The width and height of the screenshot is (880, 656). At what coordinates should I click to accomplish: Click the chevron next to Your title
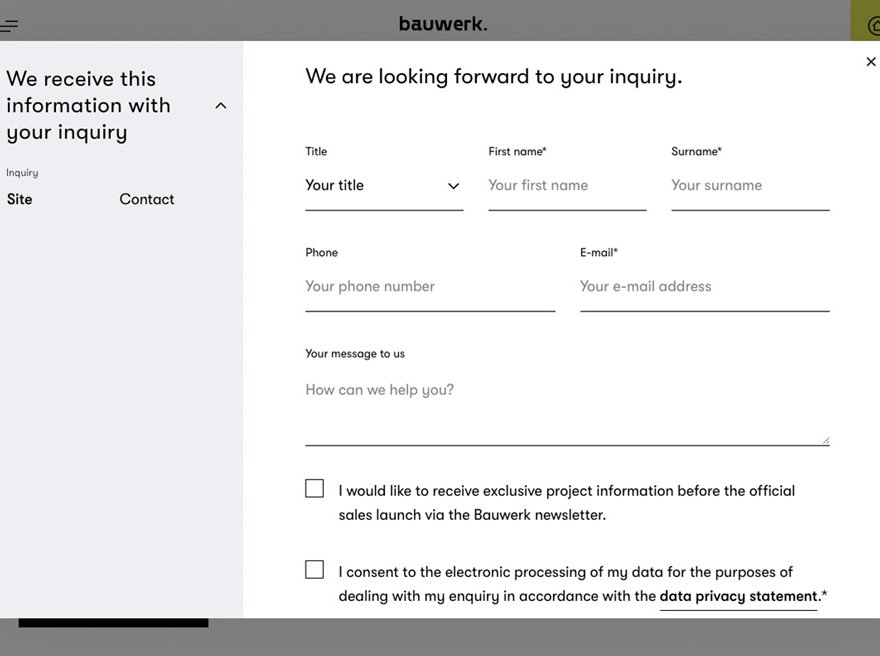pyautogui.click(x=453, y=186)
